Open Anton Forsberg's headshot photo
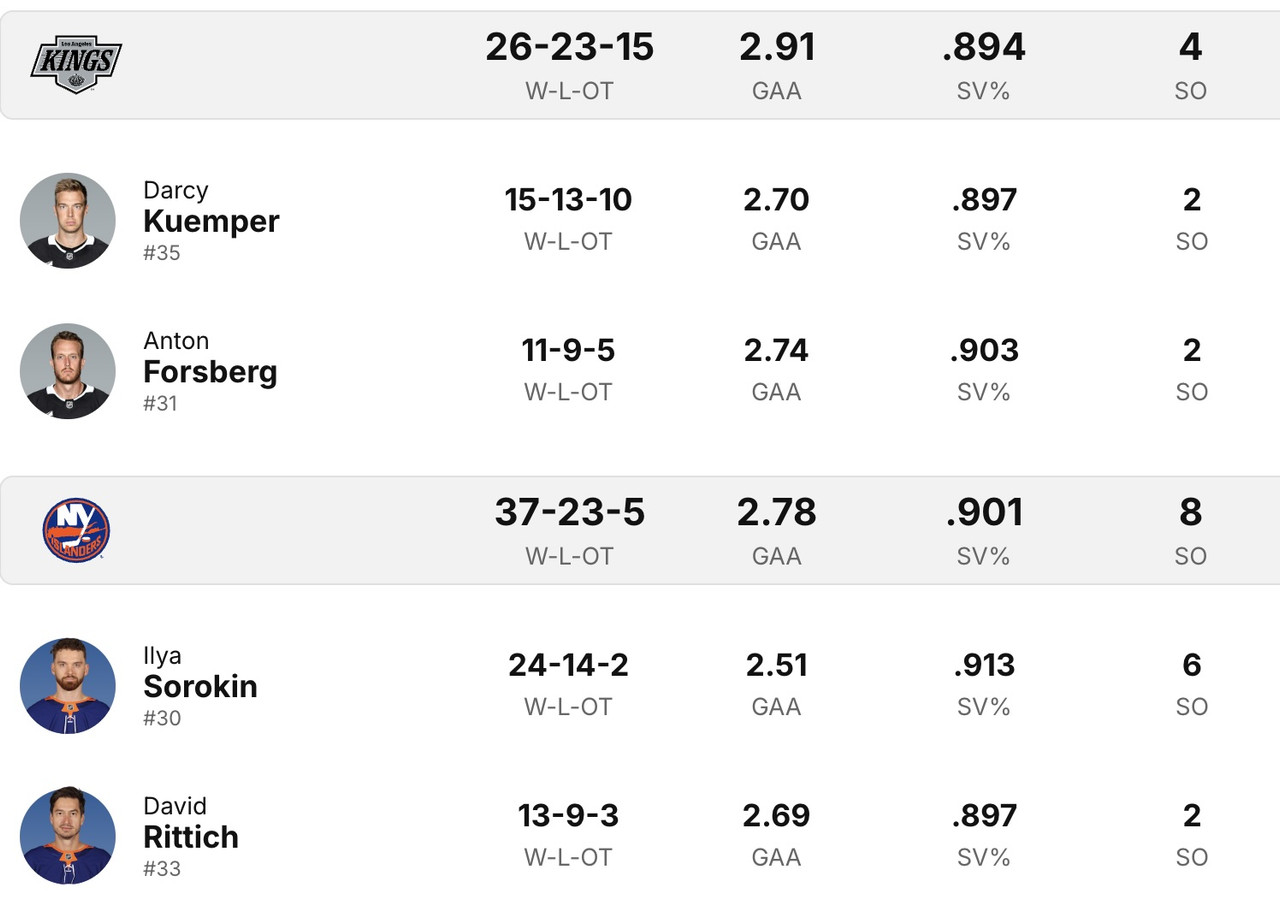This screenshot has height=917, width=1280. [x=68, y=371]
